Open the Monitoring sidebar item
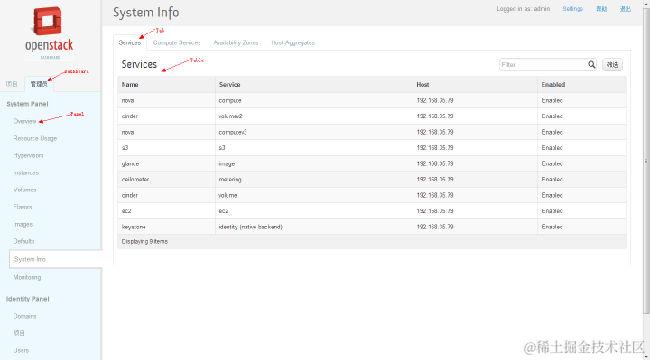This screenshot has width=650, height=360. click(27, 277)
